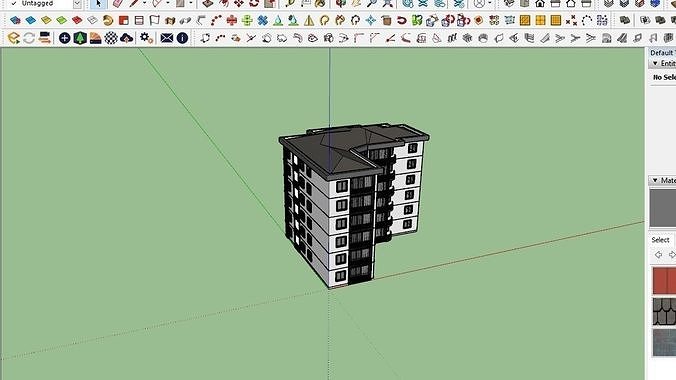Click the yellow square with diagonal icon
Viewport: 676px width, 380px height.
pyautogui.click(x=525, y=20)
